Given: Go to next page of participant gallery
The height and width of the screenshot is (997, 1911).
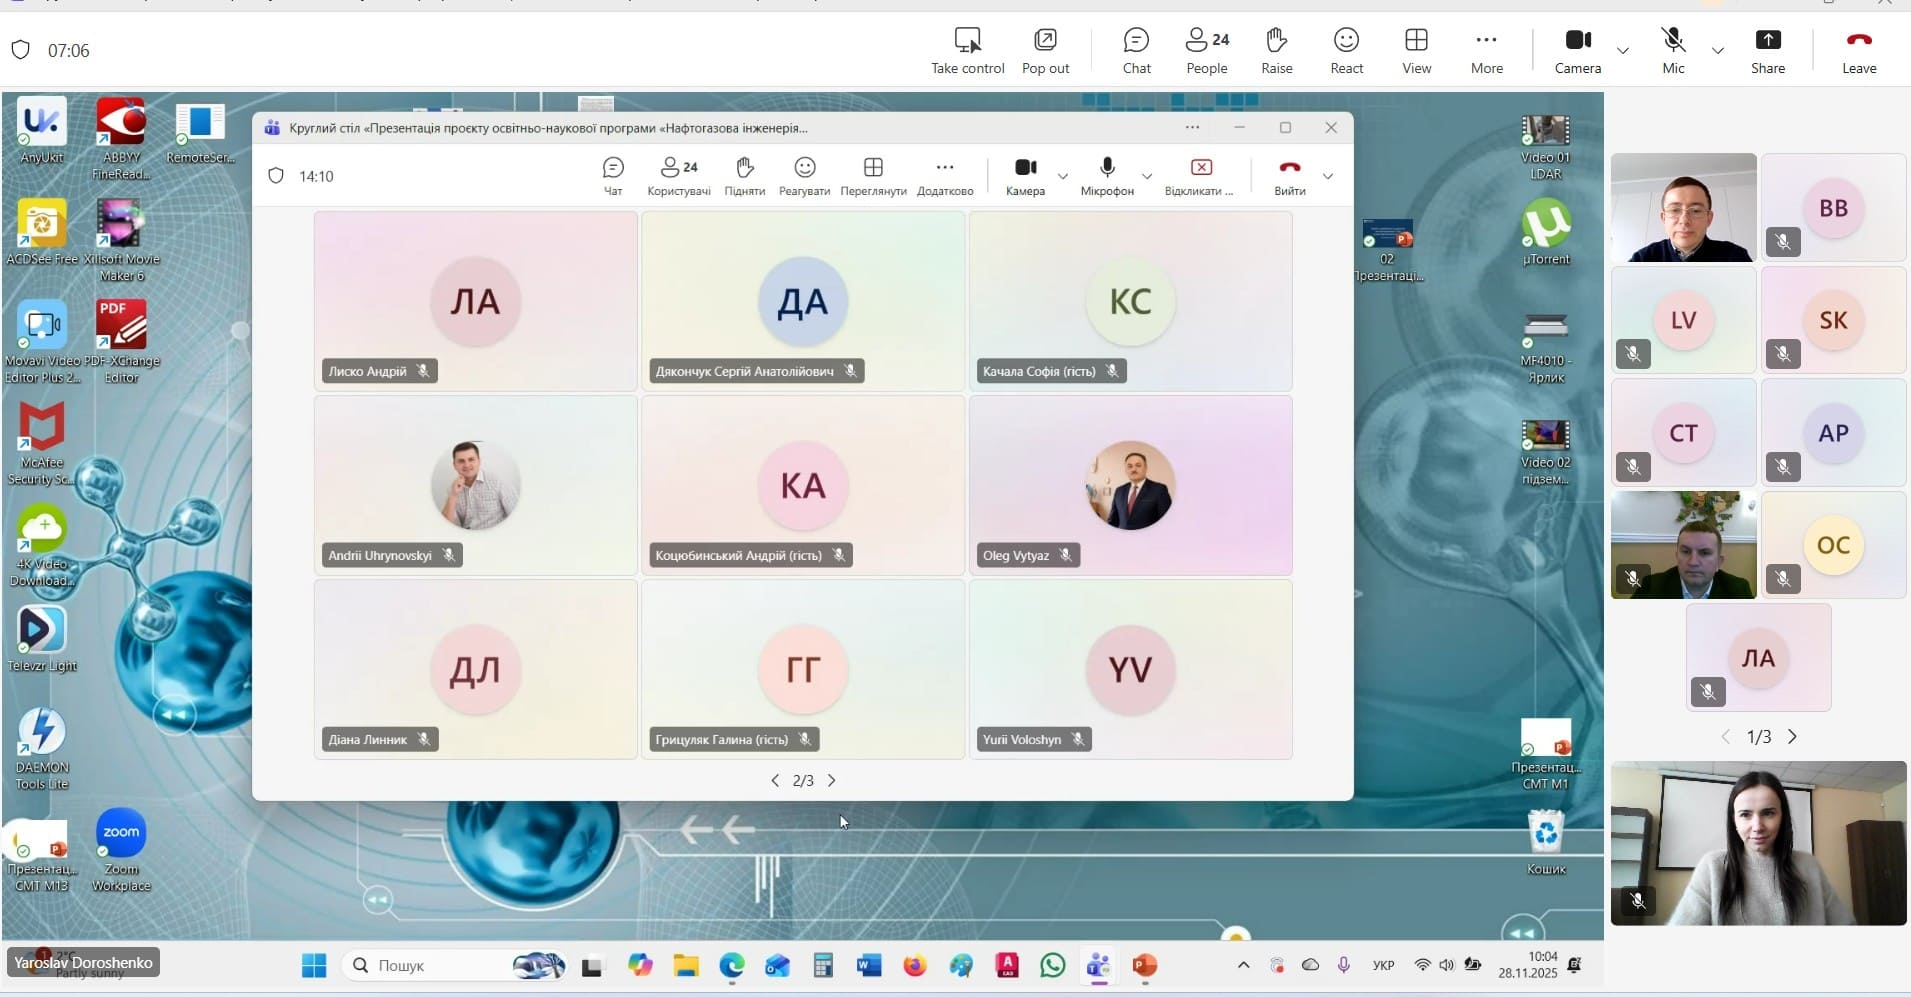Looking at the screenshot, I should pyautogui.click(x=1792, y=737).
